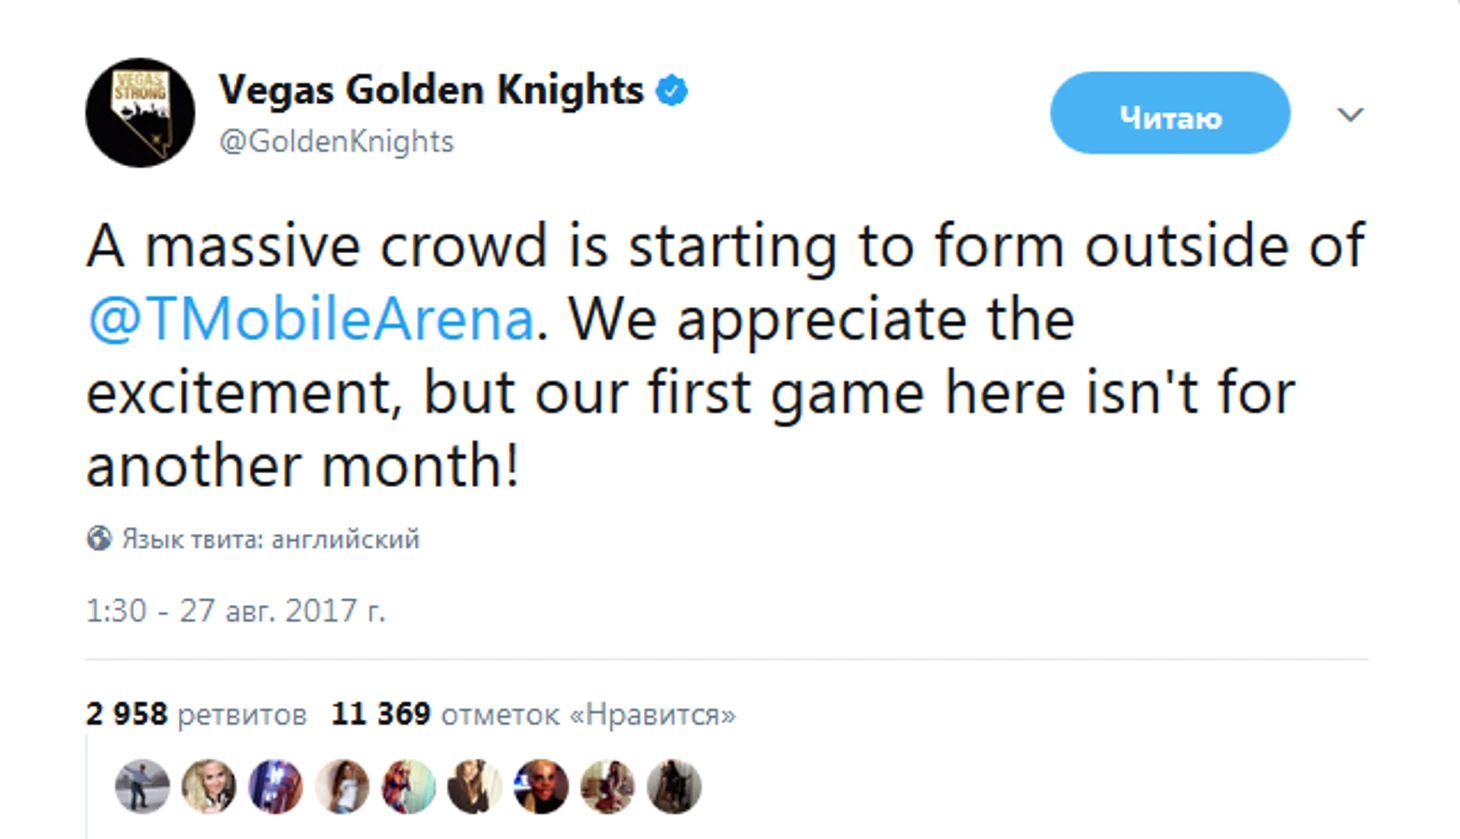Open the Vegas Golden Knights display name
Image resolution: width=1460 pixels, height=839 pixels.
point(431,90)
